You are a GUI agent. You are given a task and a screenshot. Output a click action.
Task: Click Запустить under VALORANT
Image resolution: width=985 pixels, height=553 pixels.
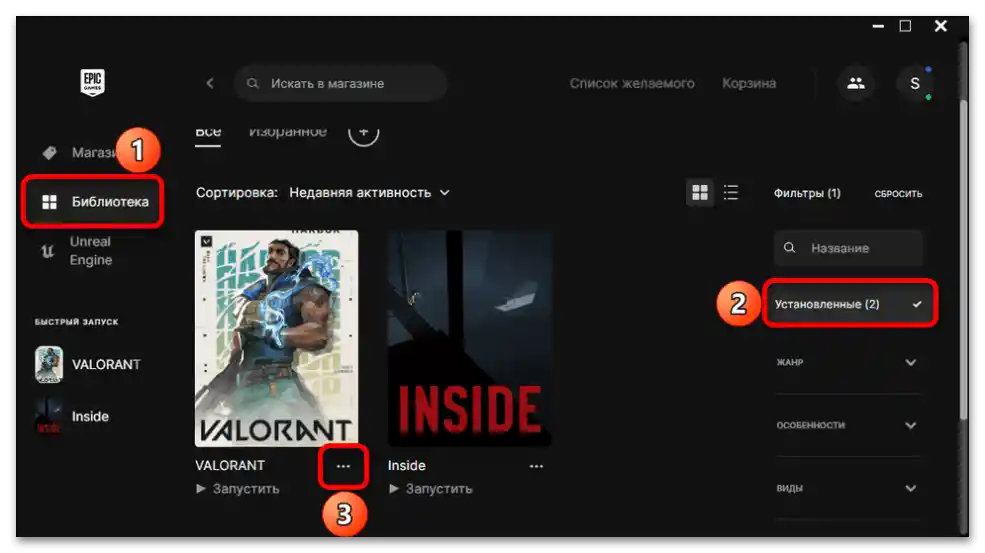237,488
